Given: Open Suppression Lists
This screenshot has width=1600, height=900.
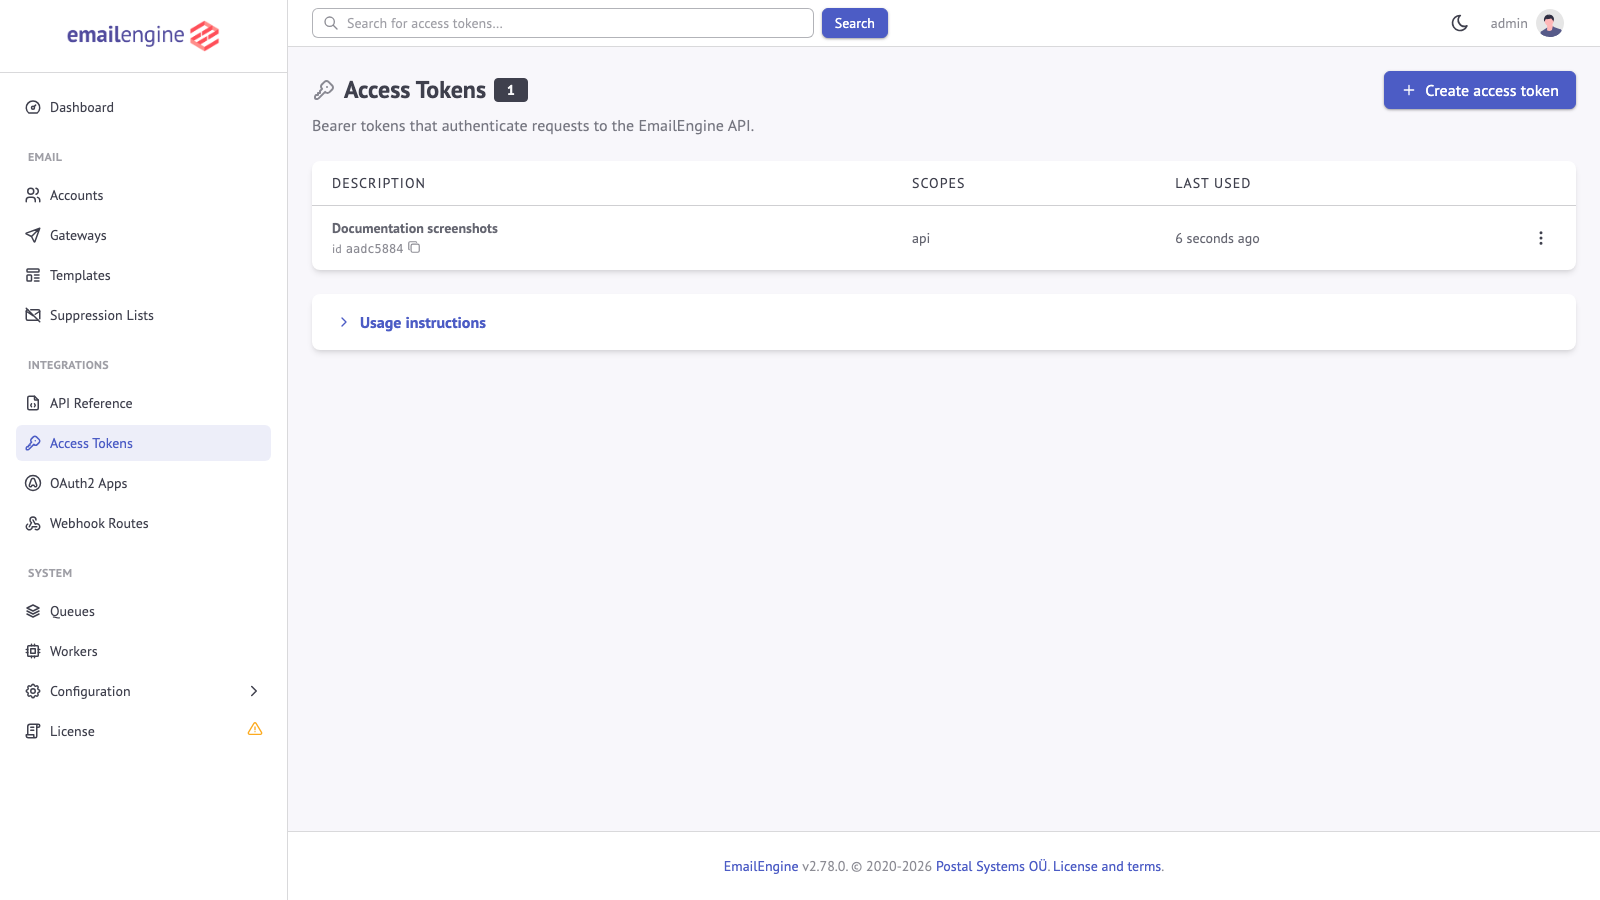Looking at the screenshot, I should click(x=143, y=315).
